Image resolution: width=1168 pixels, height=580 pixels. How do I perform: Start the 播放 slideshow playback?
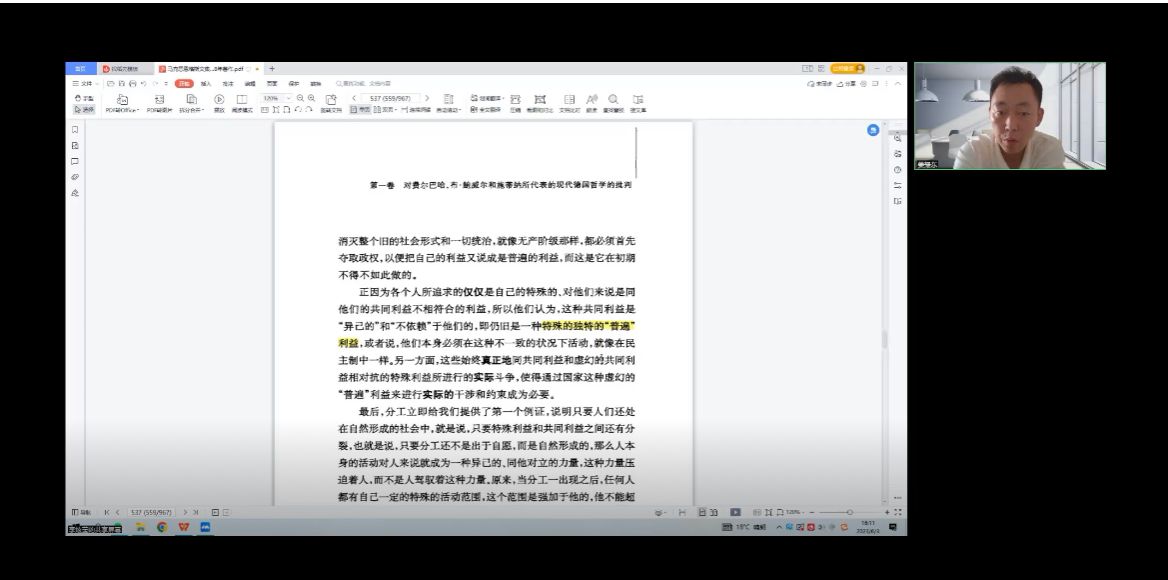coord(218,103)
